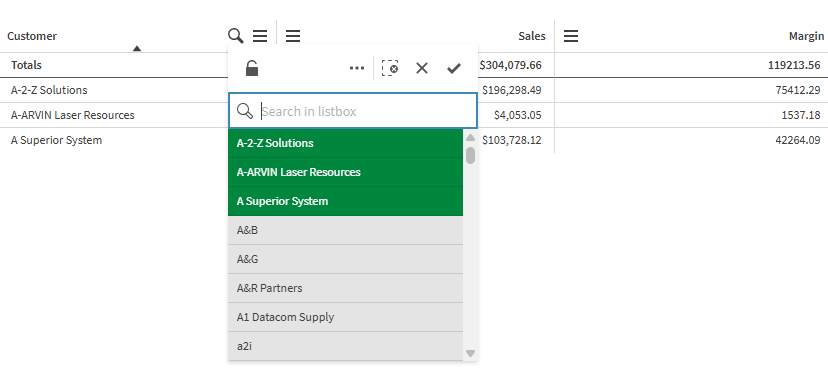828x370 pixels.
Task: Click the A Superior System table cell
Action: 57,140
